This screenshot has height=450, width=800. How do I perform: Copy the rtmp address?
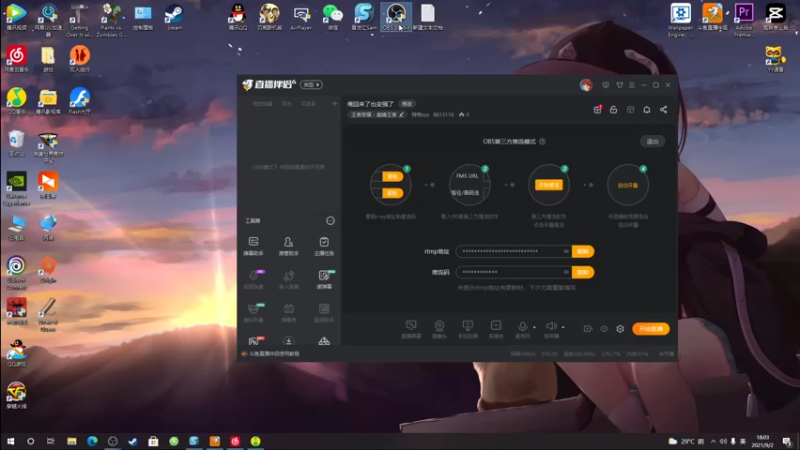[583, 251]
